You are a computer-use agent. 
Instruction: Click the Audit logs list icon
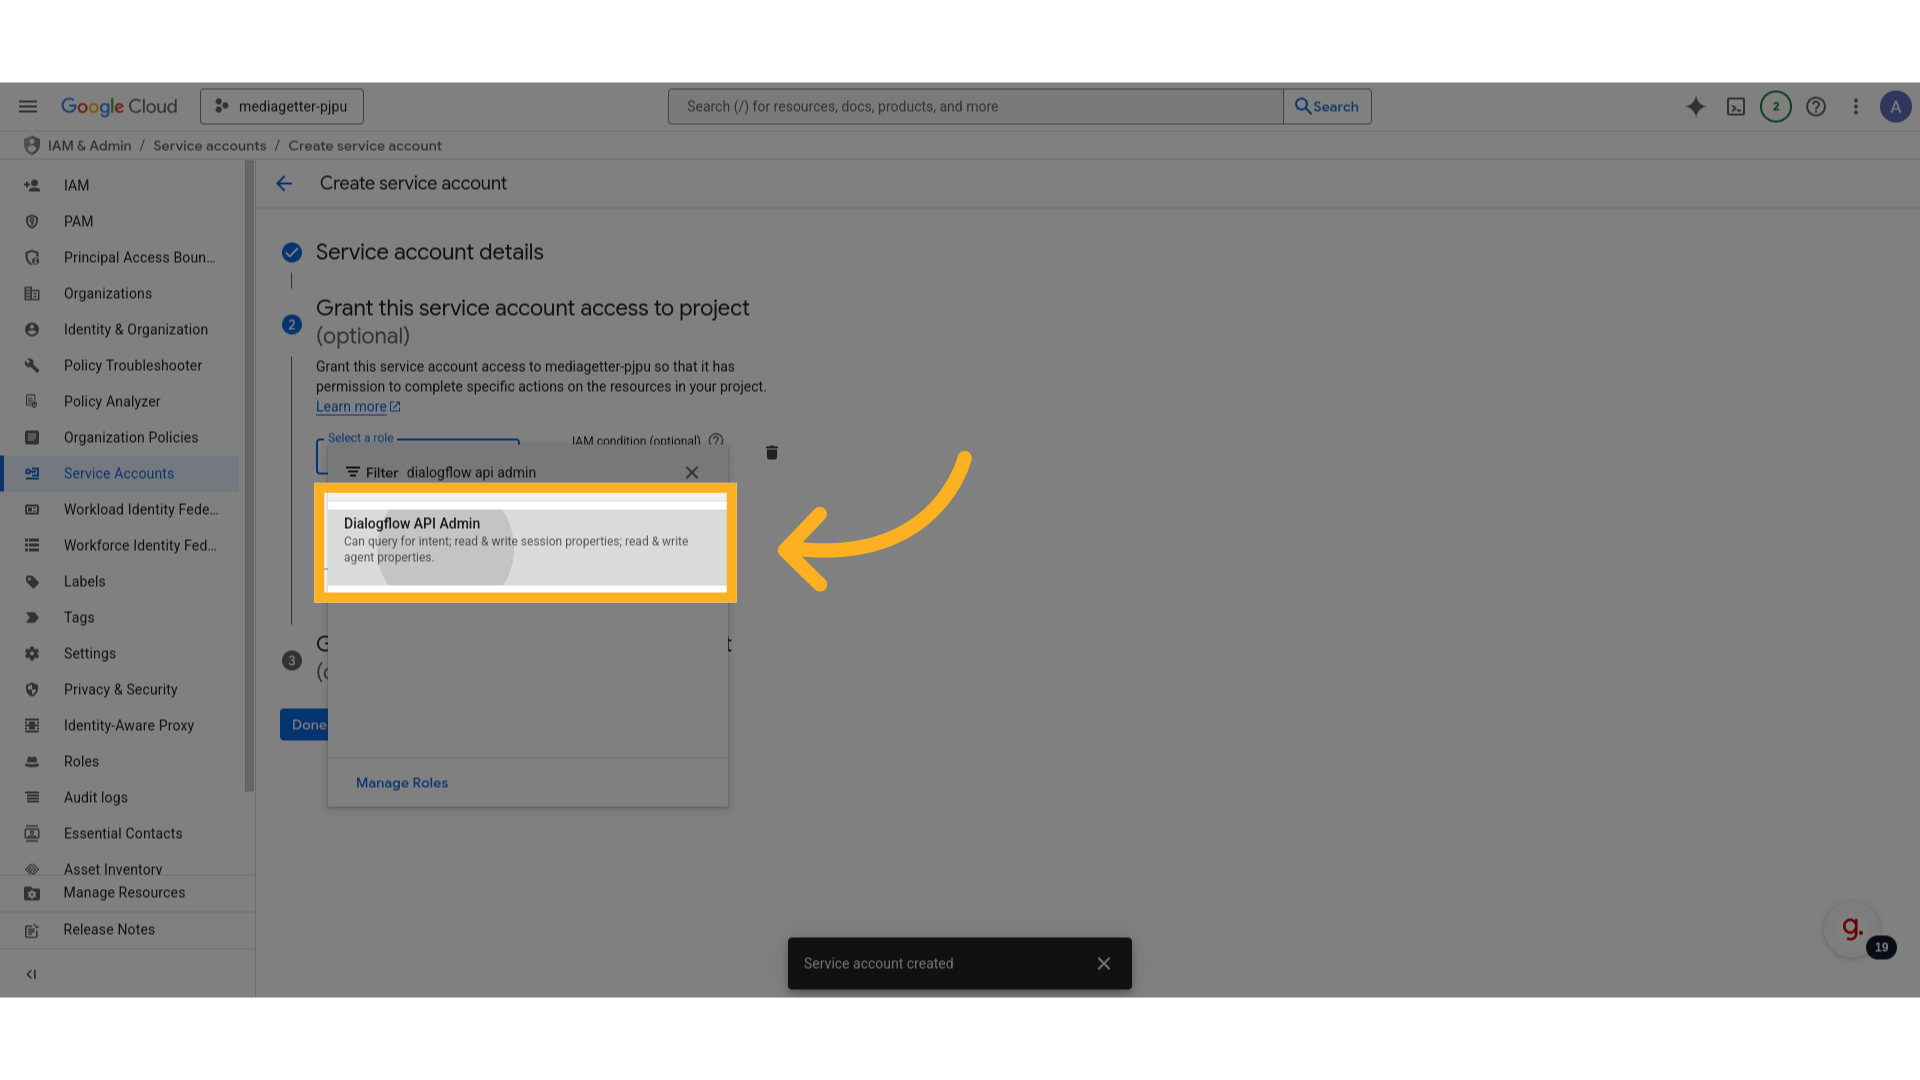tap(32, 797)
